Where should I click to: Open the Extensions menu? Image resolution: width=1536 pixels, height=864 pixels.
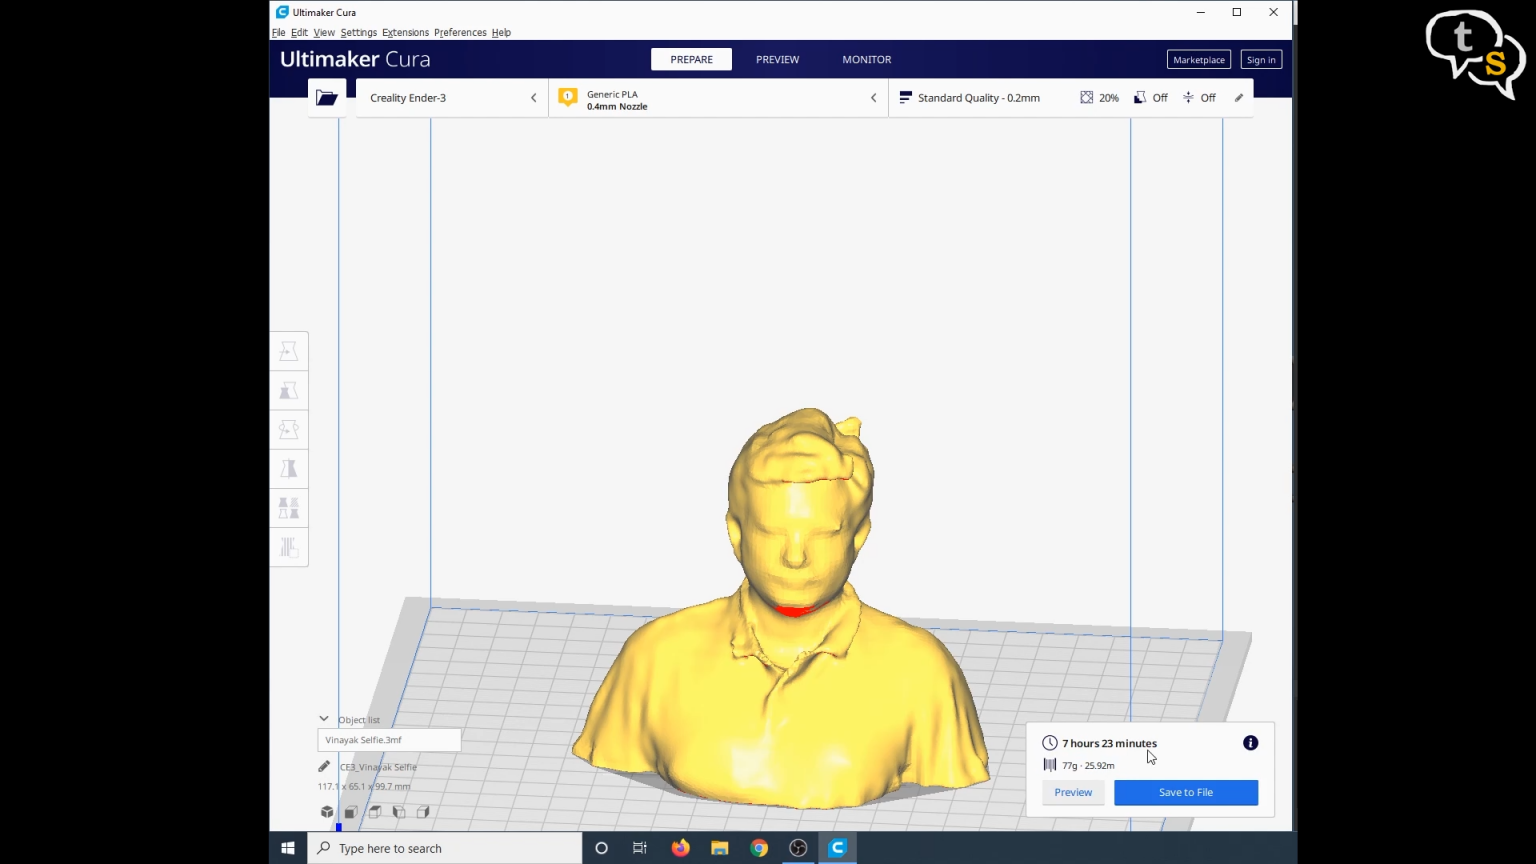[x=404, y=32]
